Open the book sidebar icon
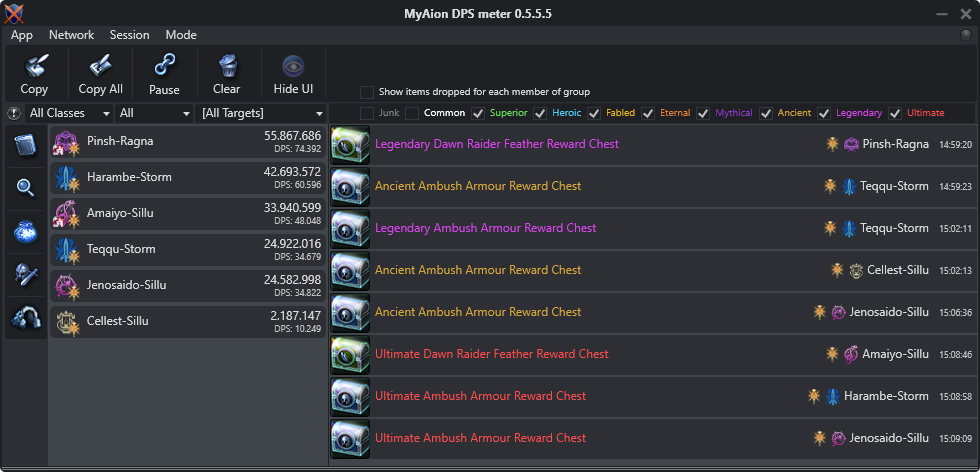This screenshot has height=472, width=980. [26, 145]
